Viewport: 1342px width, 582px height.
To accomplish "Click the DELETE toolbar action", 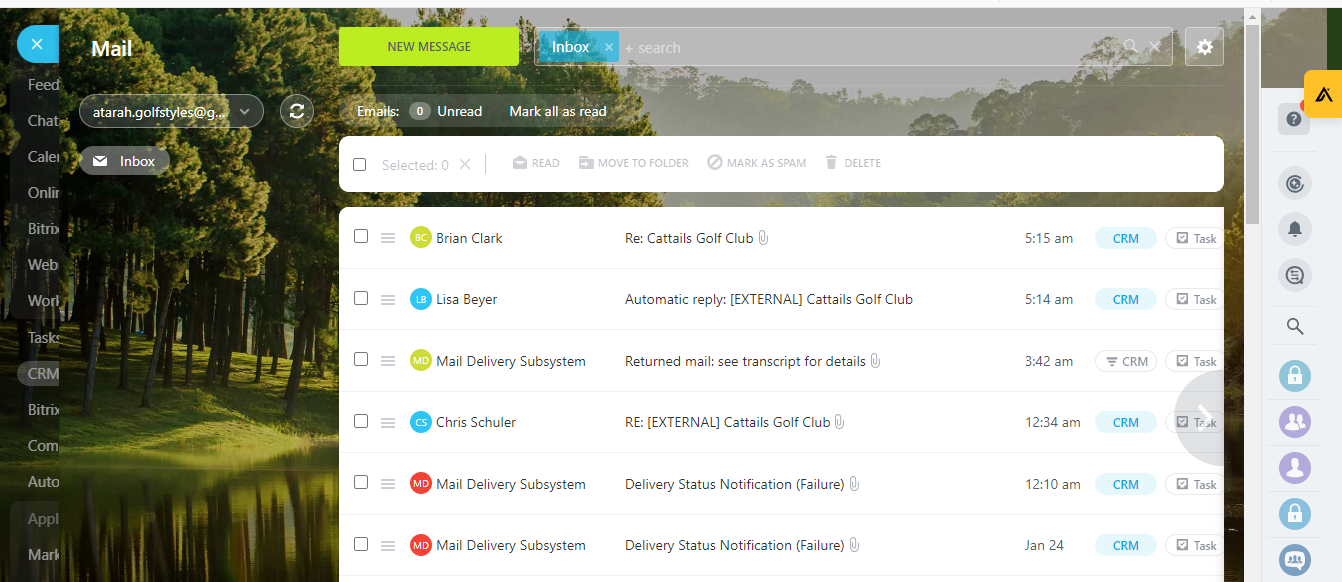I will (x=853, y=163).
